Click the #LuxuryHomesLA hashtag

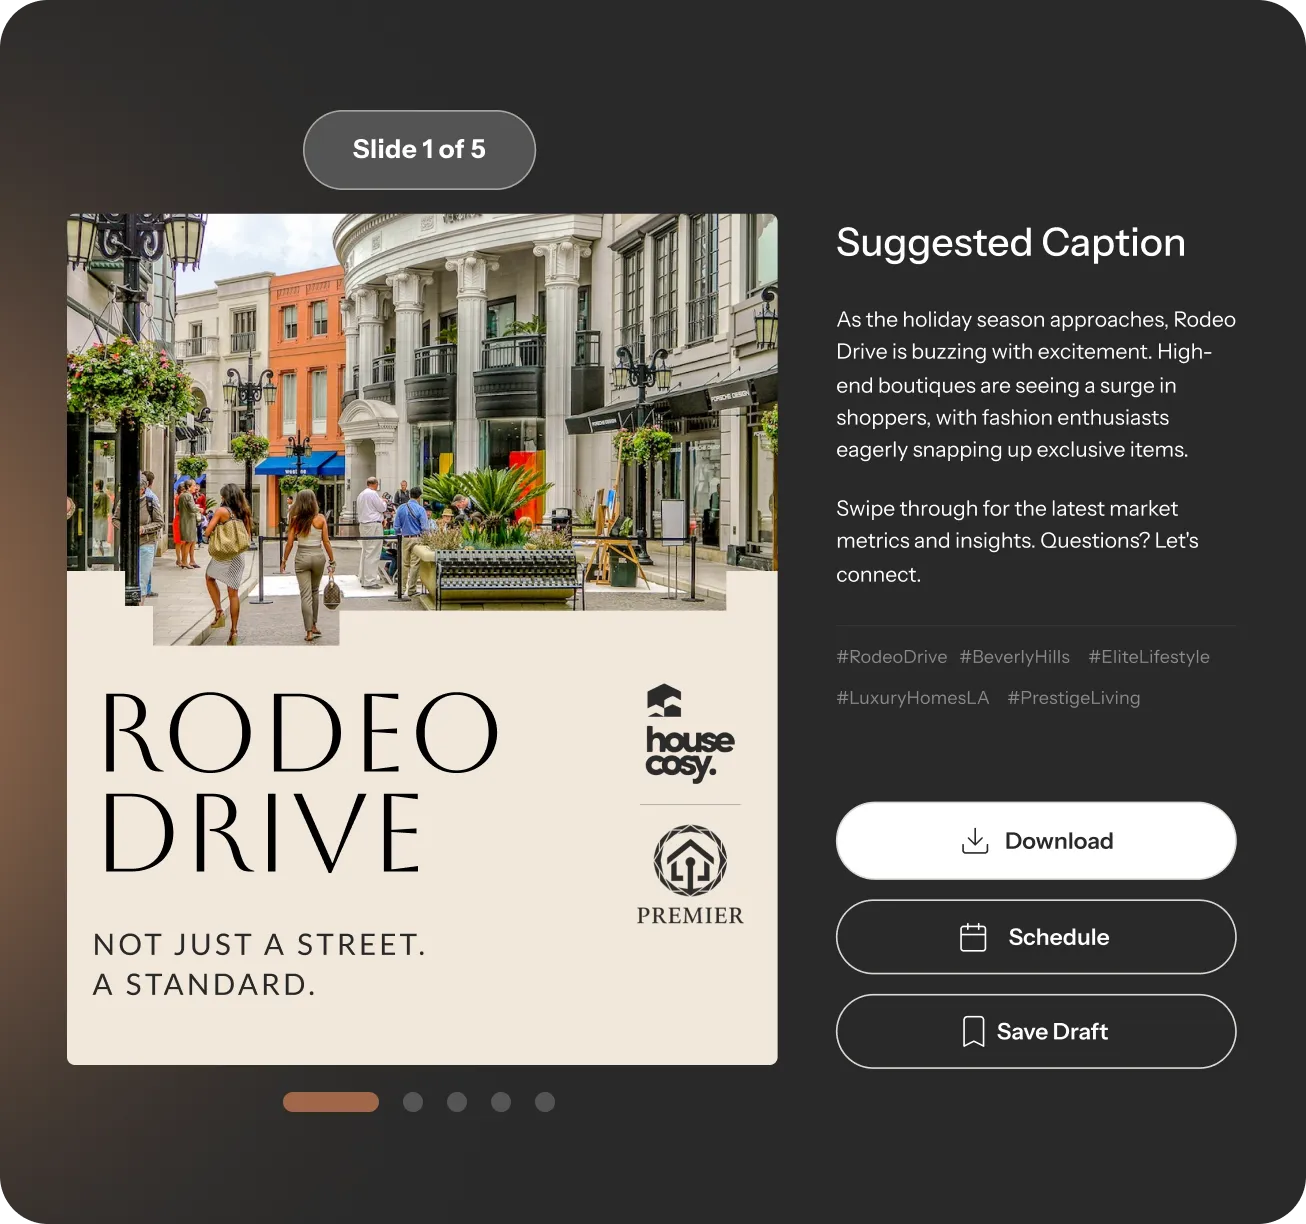913,698
